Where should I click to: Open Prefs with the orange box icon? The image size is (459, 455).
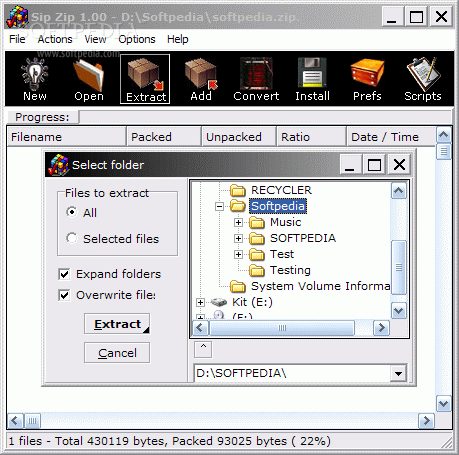click(x=367, y=73)
